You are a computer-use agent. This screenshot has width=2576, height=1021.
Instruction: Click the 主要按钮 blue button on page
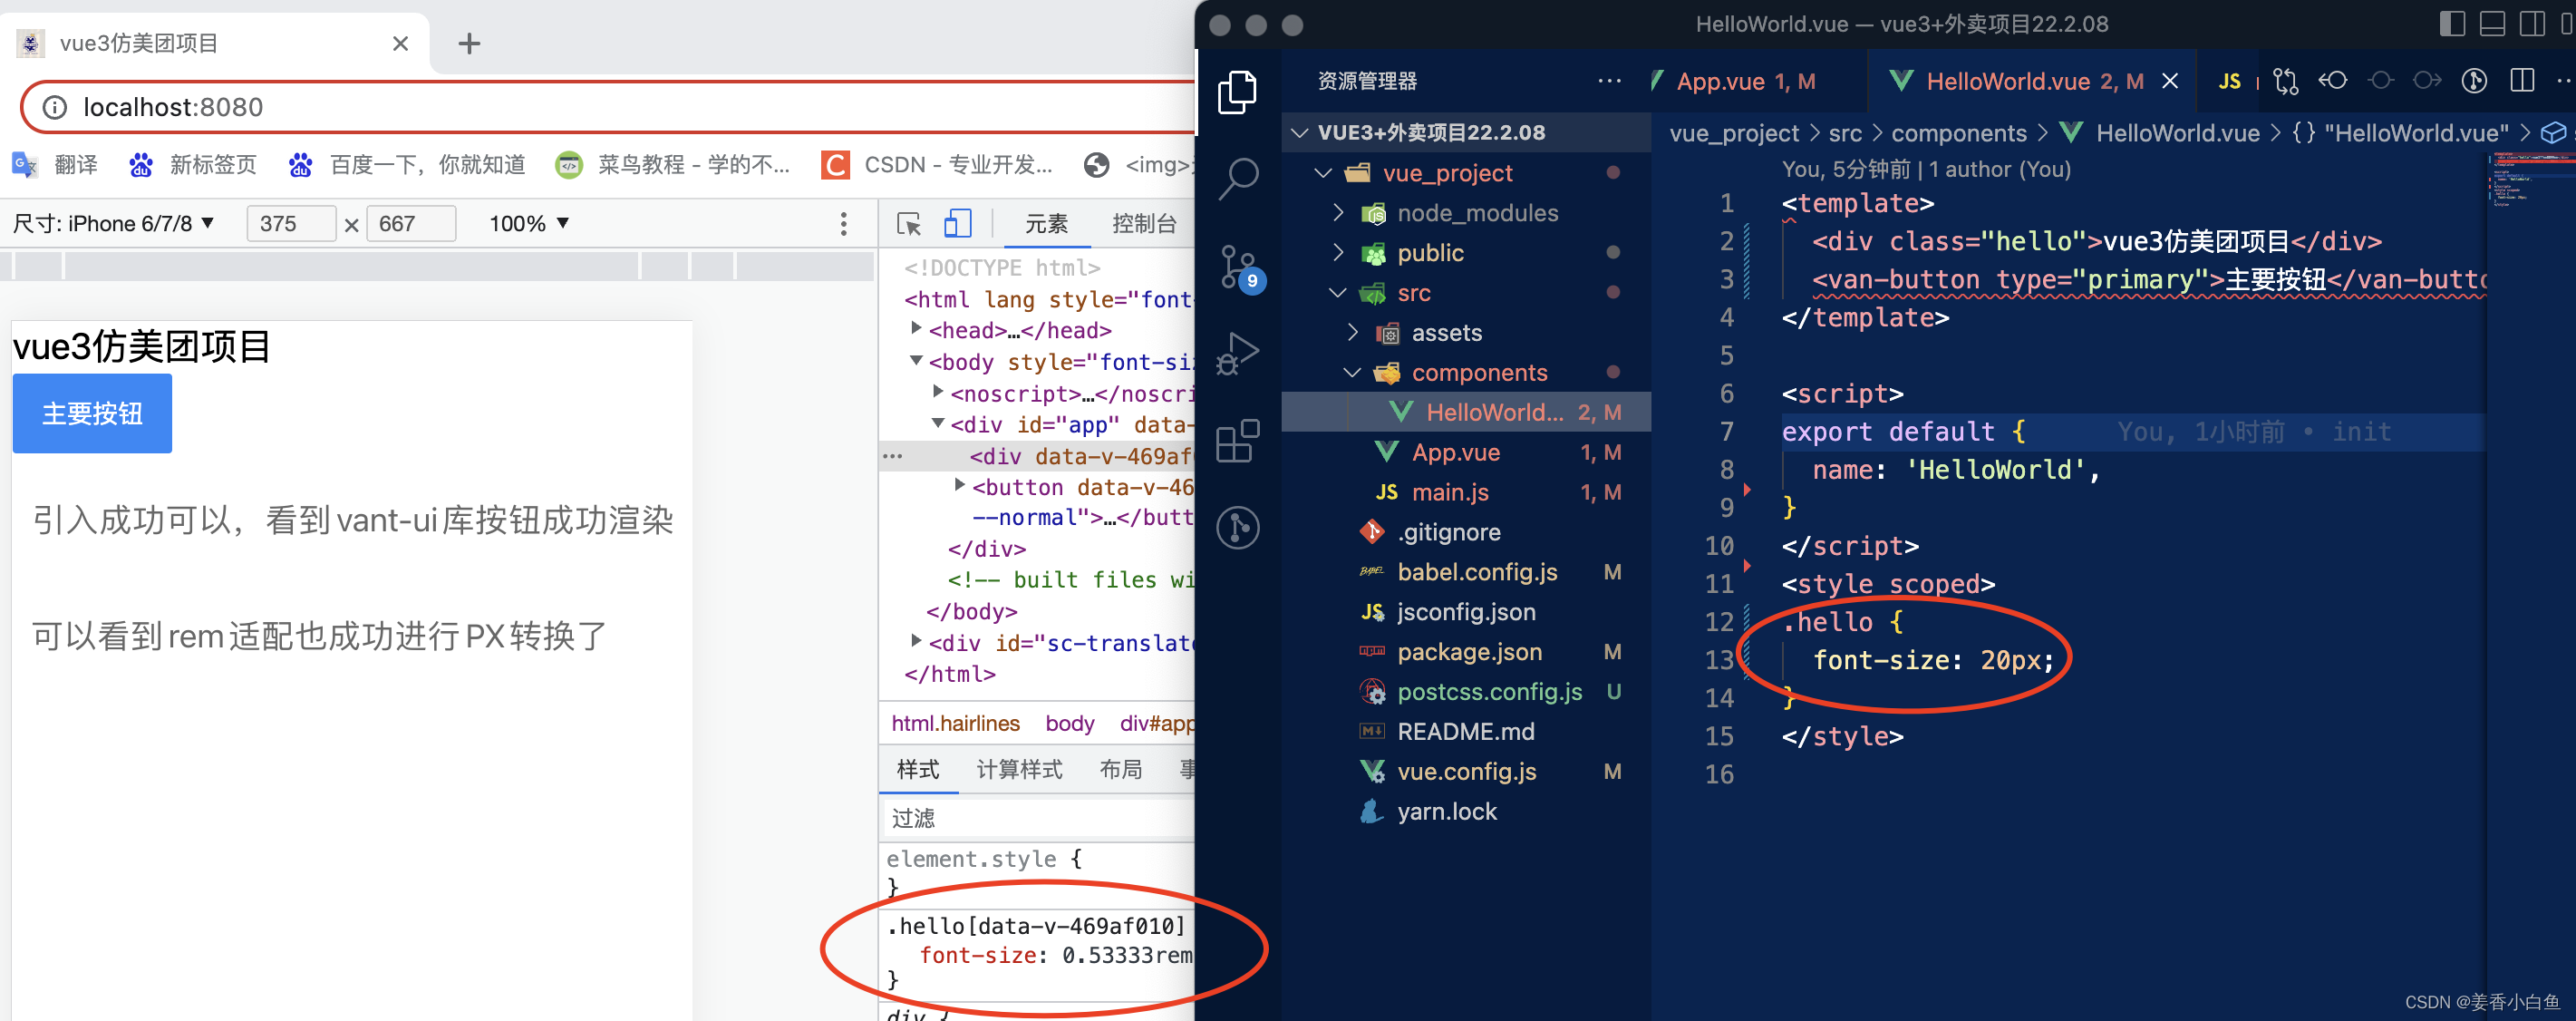click(92, 413)
